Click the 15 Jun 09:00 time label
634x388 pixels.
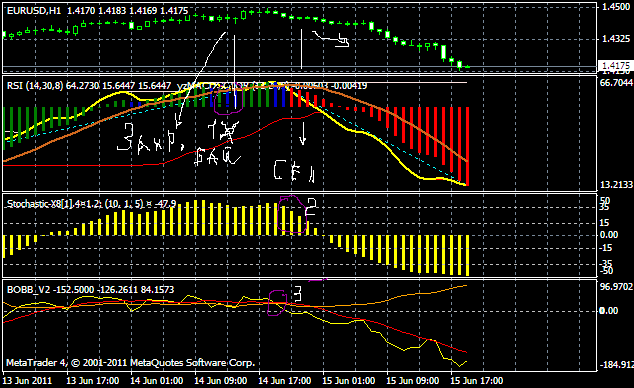tap(412, 381)
